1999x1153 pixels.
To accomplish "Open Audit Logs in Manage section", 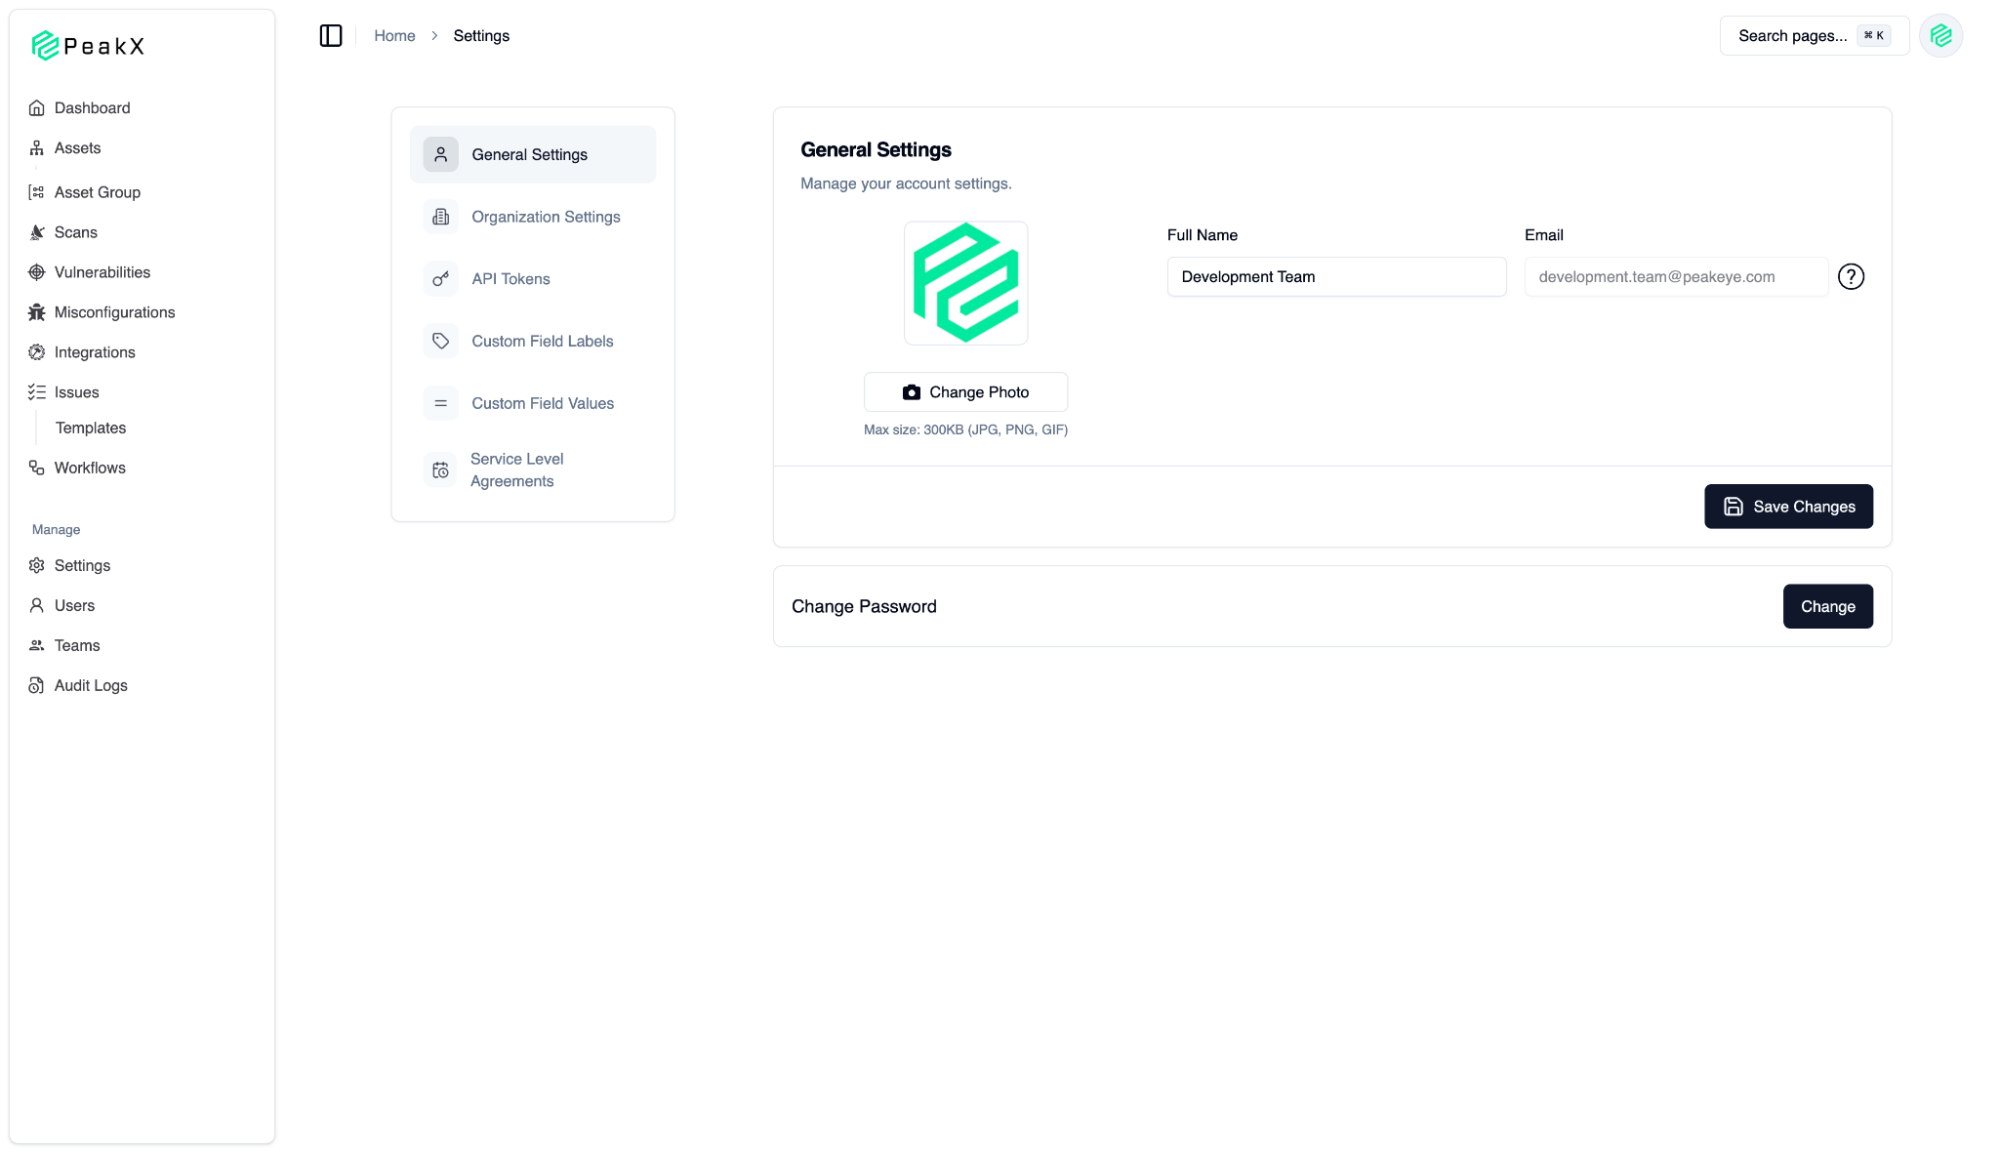I will [90, 685].
